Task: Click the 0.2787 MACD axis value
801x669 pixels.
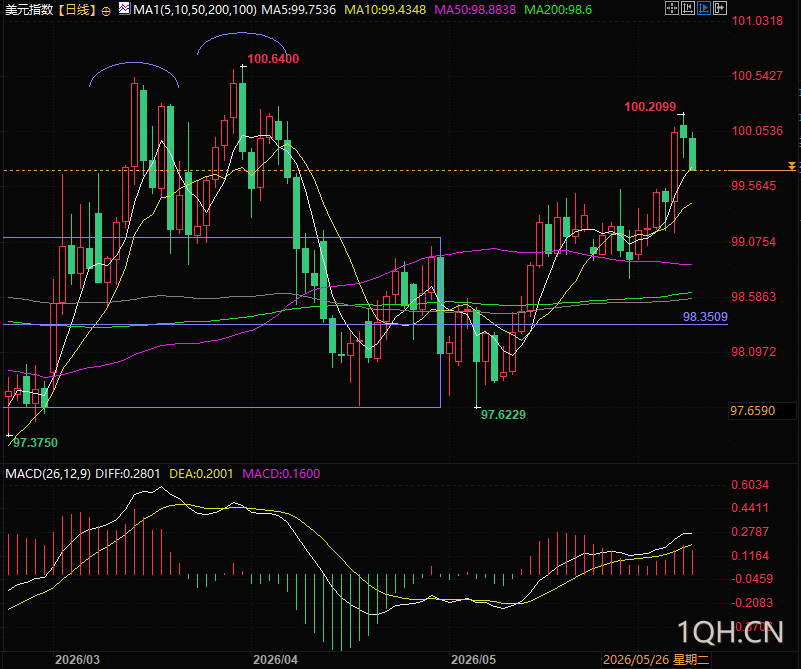Action: click(x=750, y=532)
